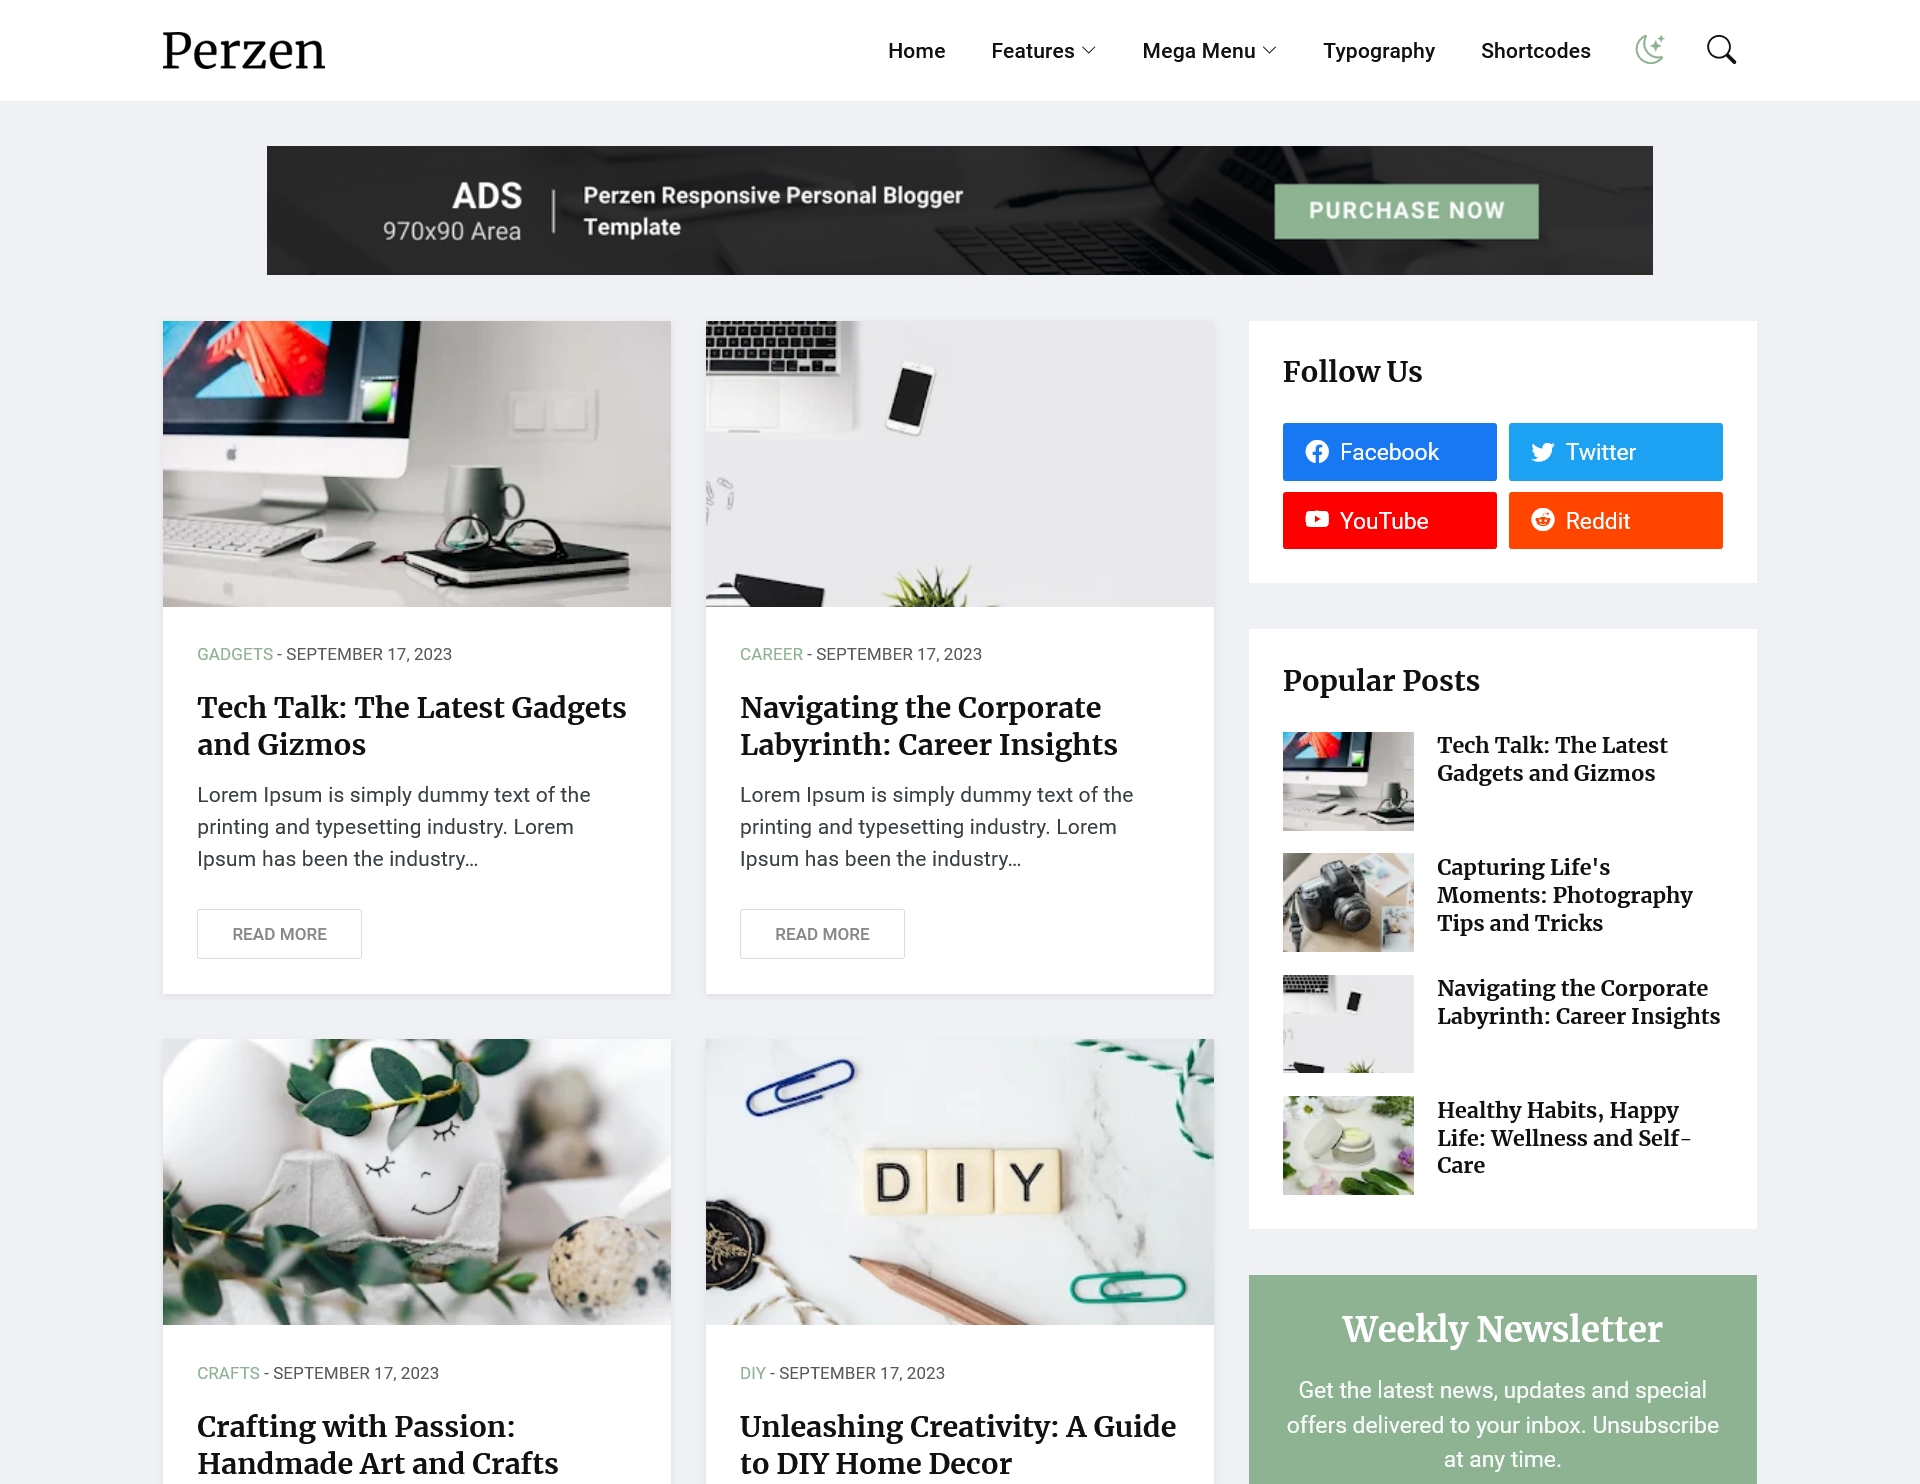
Task: Click READ MORE on Corporate Labyrinth article
Action: point(821,934)
